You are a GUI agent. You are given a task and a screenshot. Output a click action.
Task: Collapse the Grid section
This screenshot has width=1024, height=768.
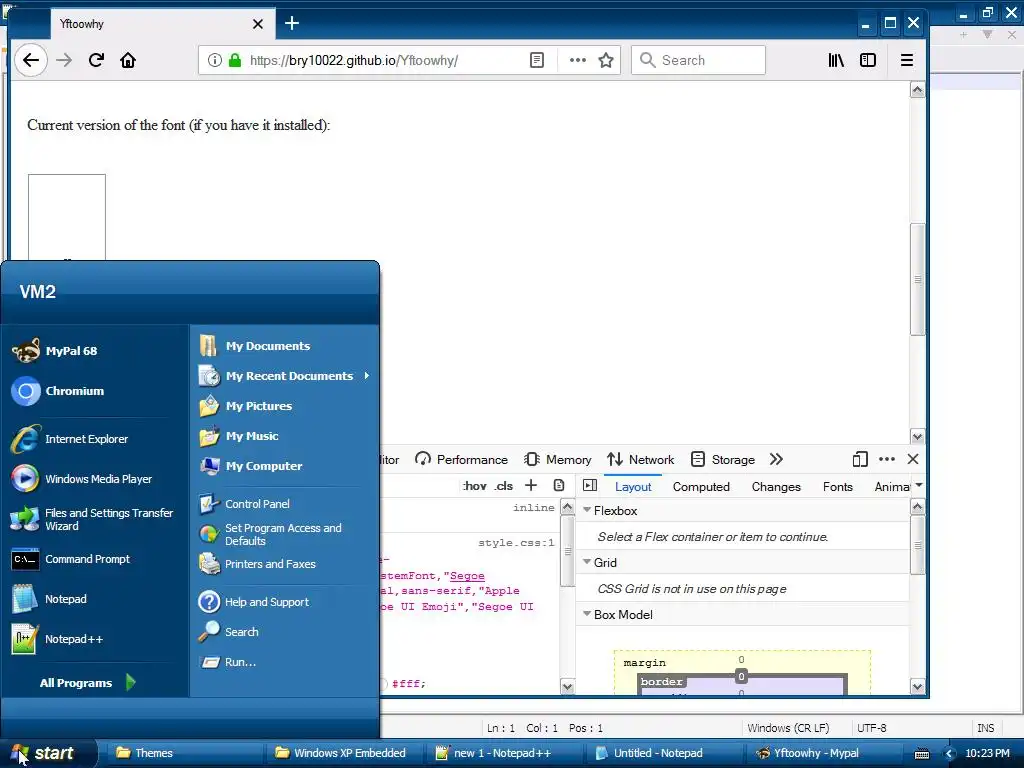pyautogui.click(x=587, y=562)
